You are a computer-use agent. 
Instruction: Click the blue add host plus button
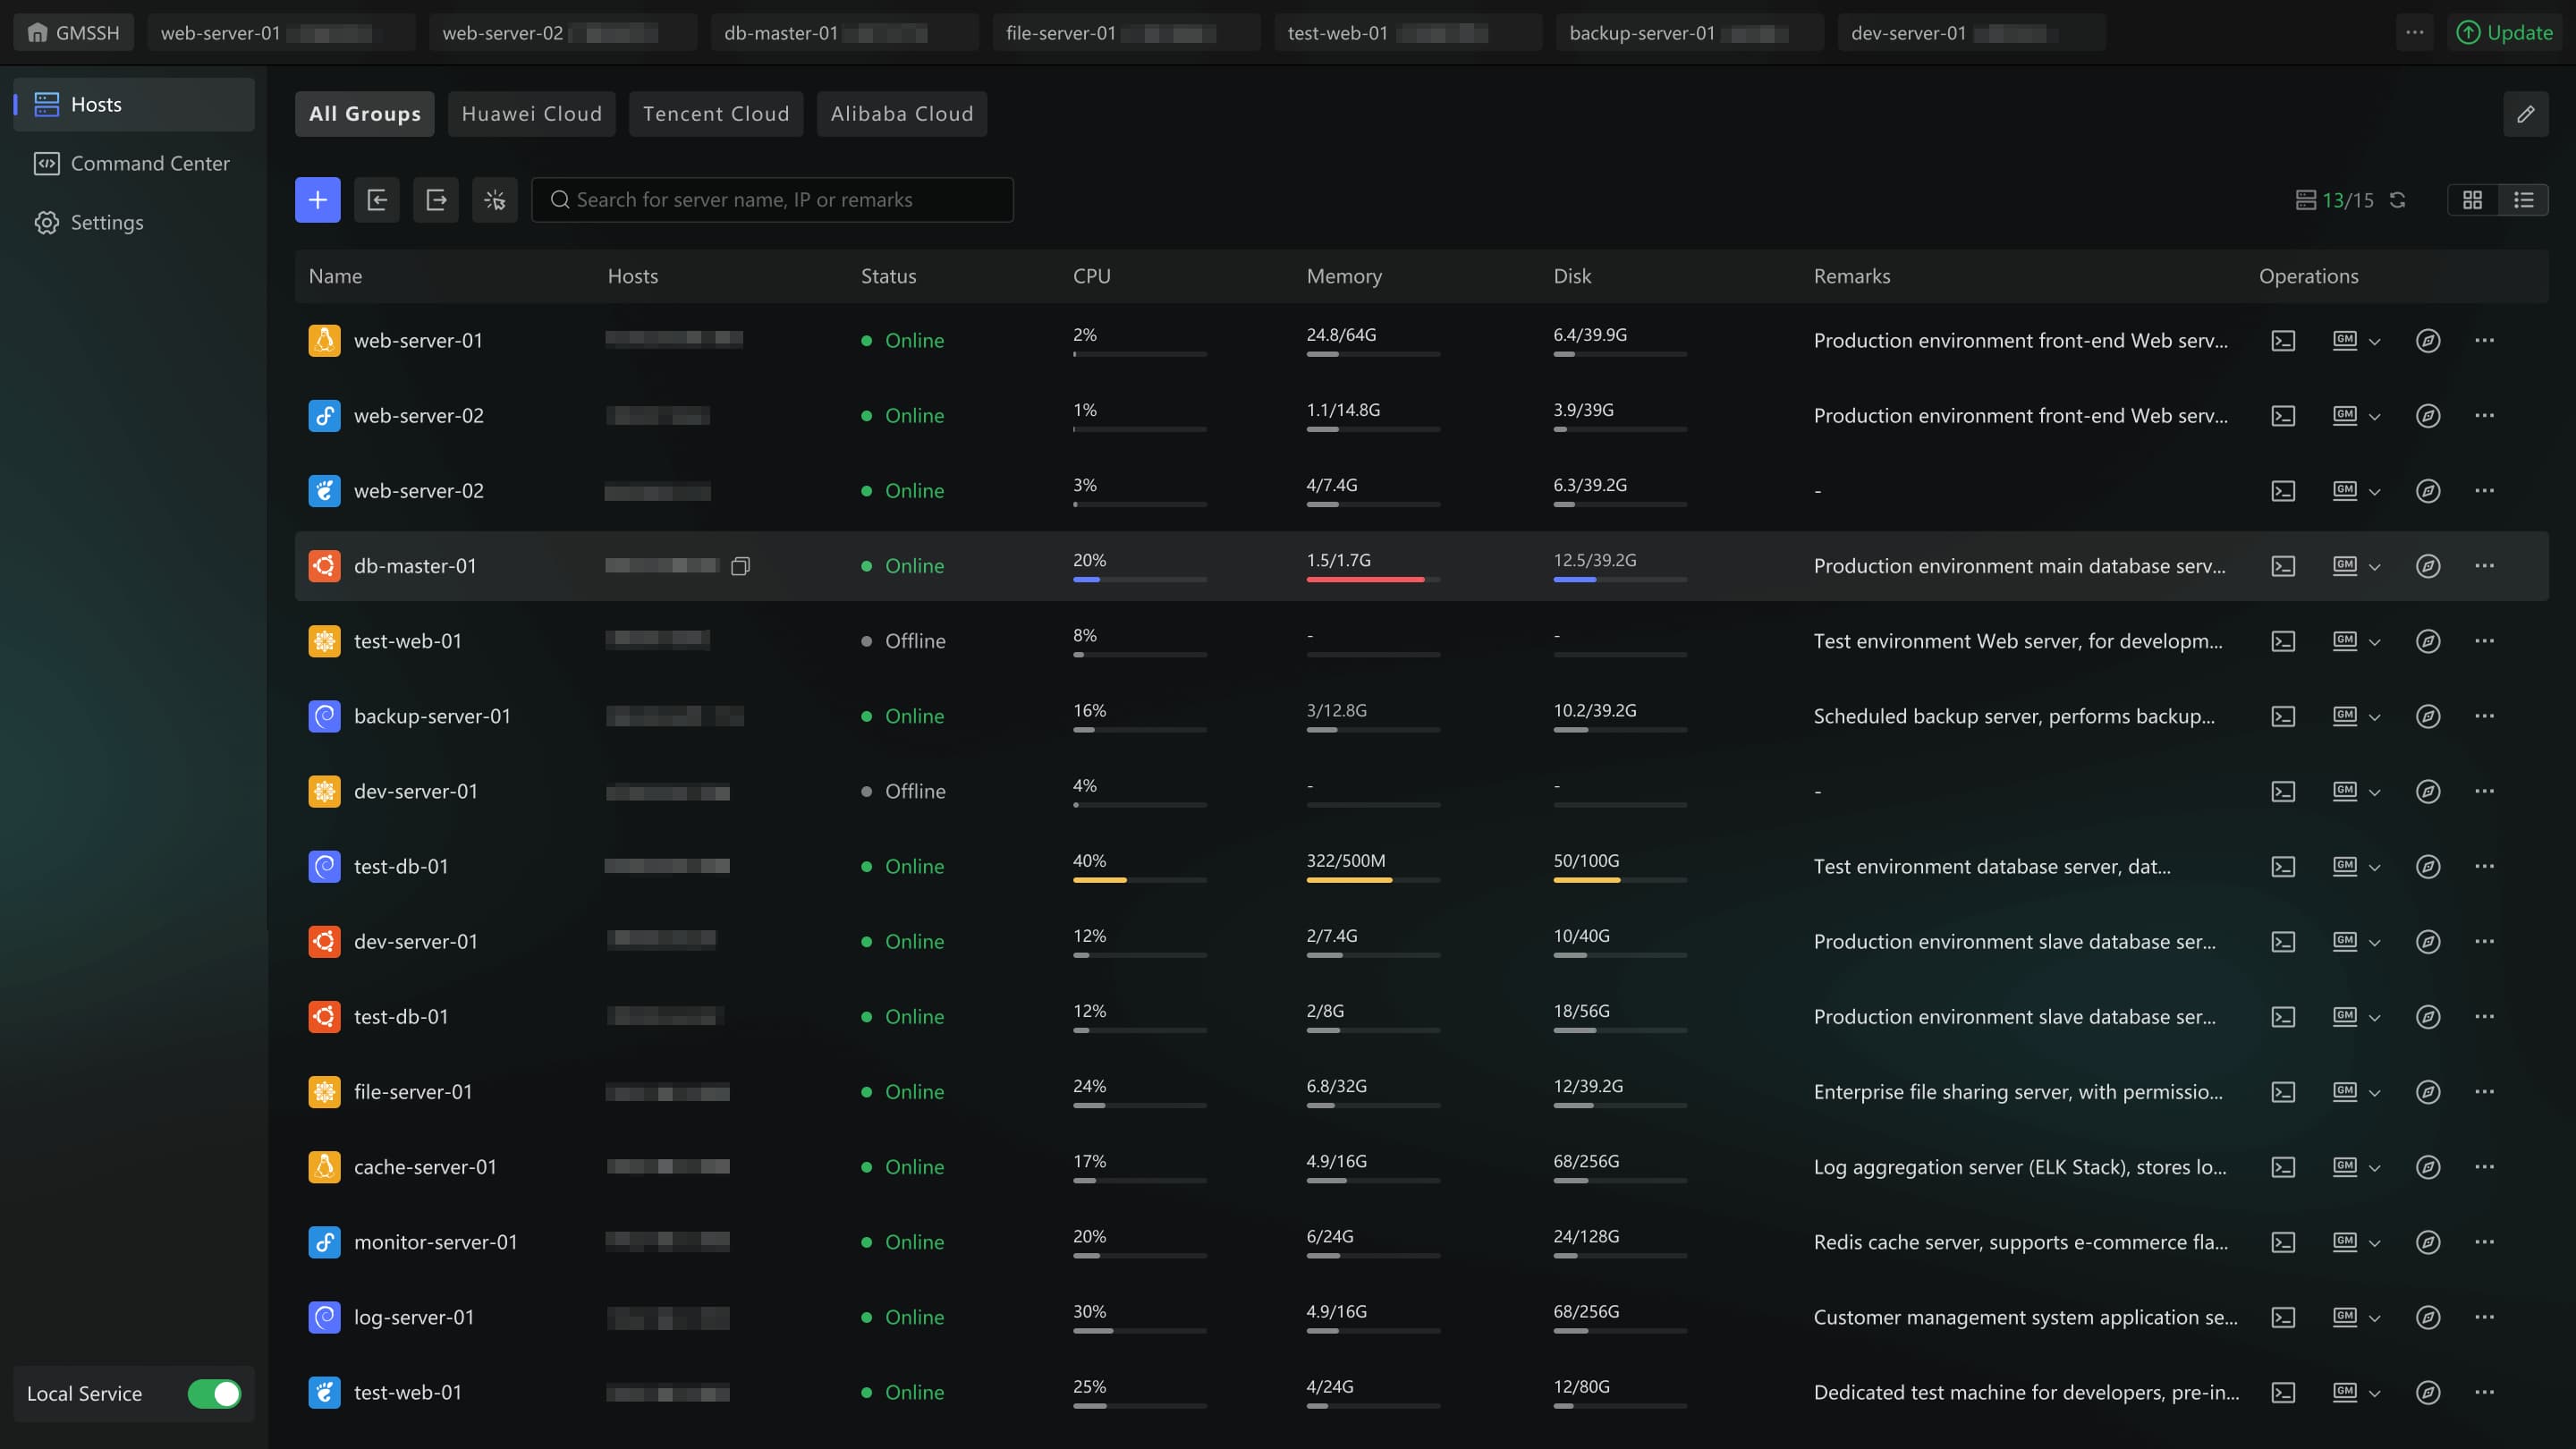[317, 200]
